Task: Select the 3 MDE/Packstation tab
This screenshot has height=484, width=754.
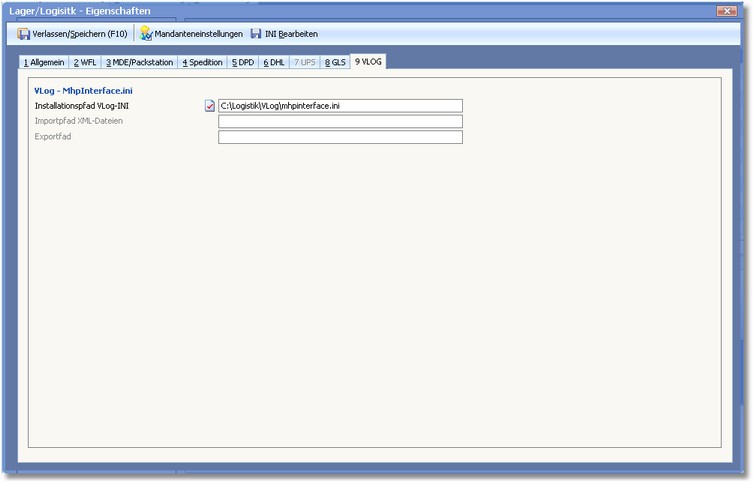Action: (x=139, y=62)
